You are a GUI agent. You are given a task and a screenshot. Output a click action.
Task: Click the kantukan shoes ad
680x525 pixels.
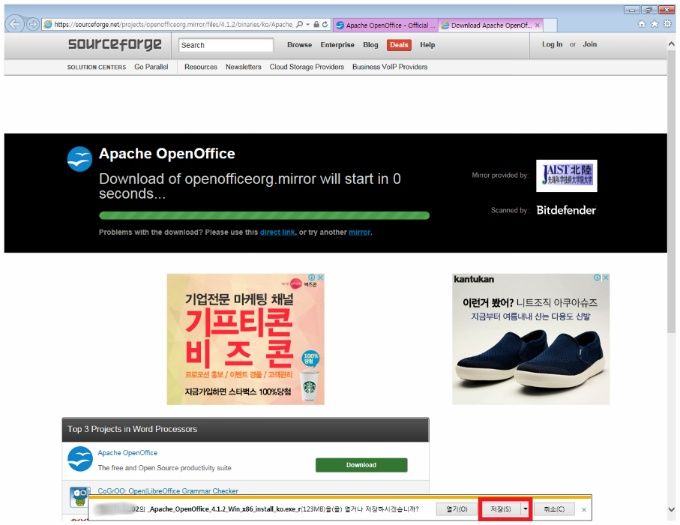click(531, 339)
